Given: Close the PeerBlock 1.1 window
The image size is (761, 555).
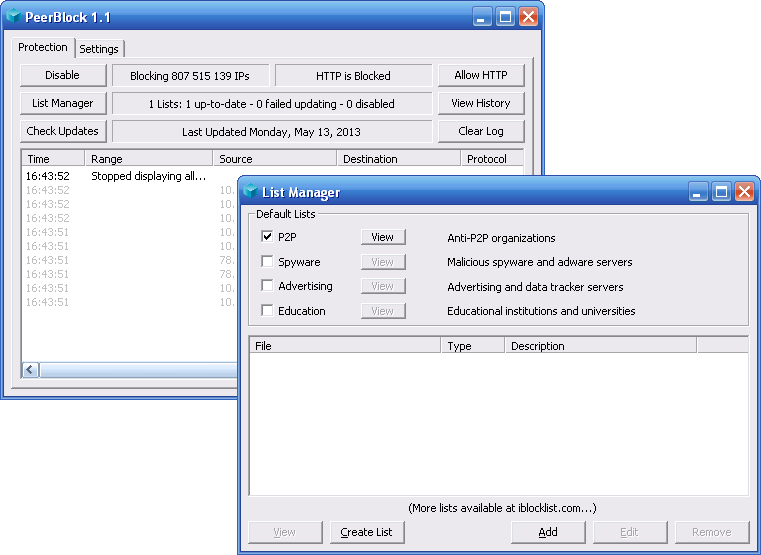Looking at the screenshot, I should click(x=528, y=17).
